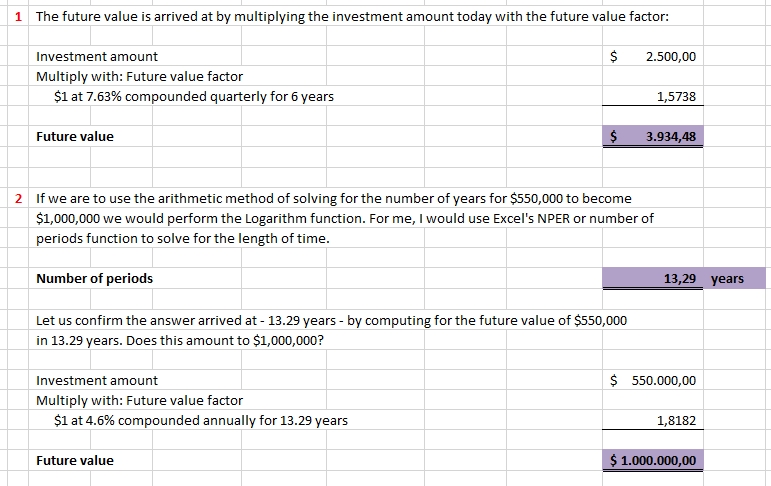Click the bold 'Future value' label next to 1.000.000,00
The image size is (771, 486).
(75, 460)
